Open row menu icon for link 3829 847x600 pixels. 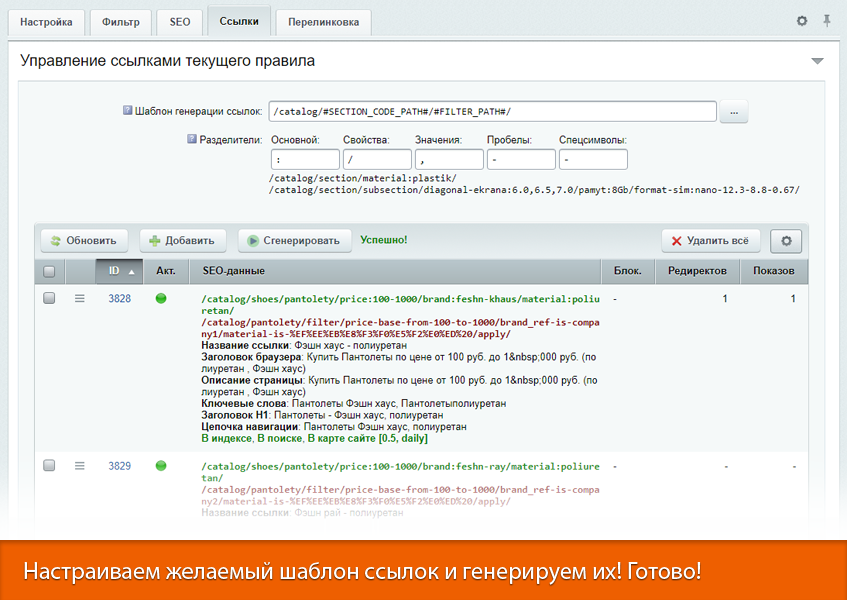80,466
